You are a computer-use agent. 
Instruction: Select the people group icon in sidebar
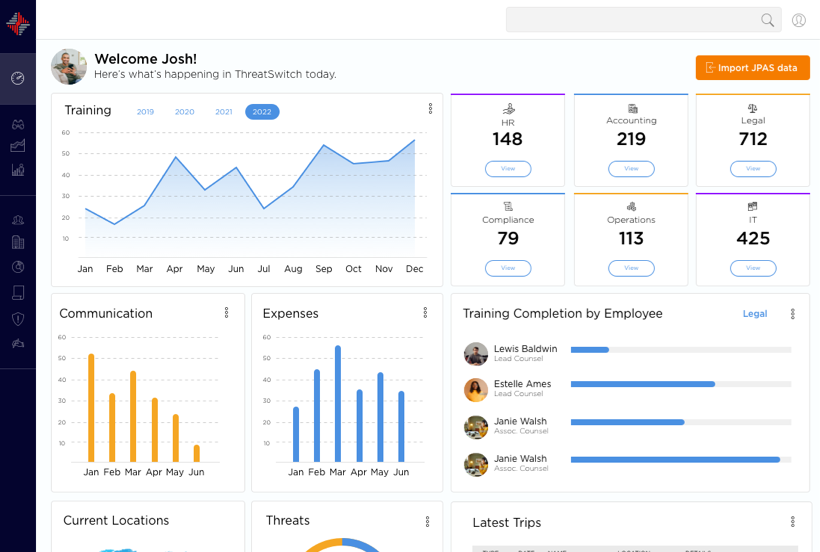coord(18,220)
